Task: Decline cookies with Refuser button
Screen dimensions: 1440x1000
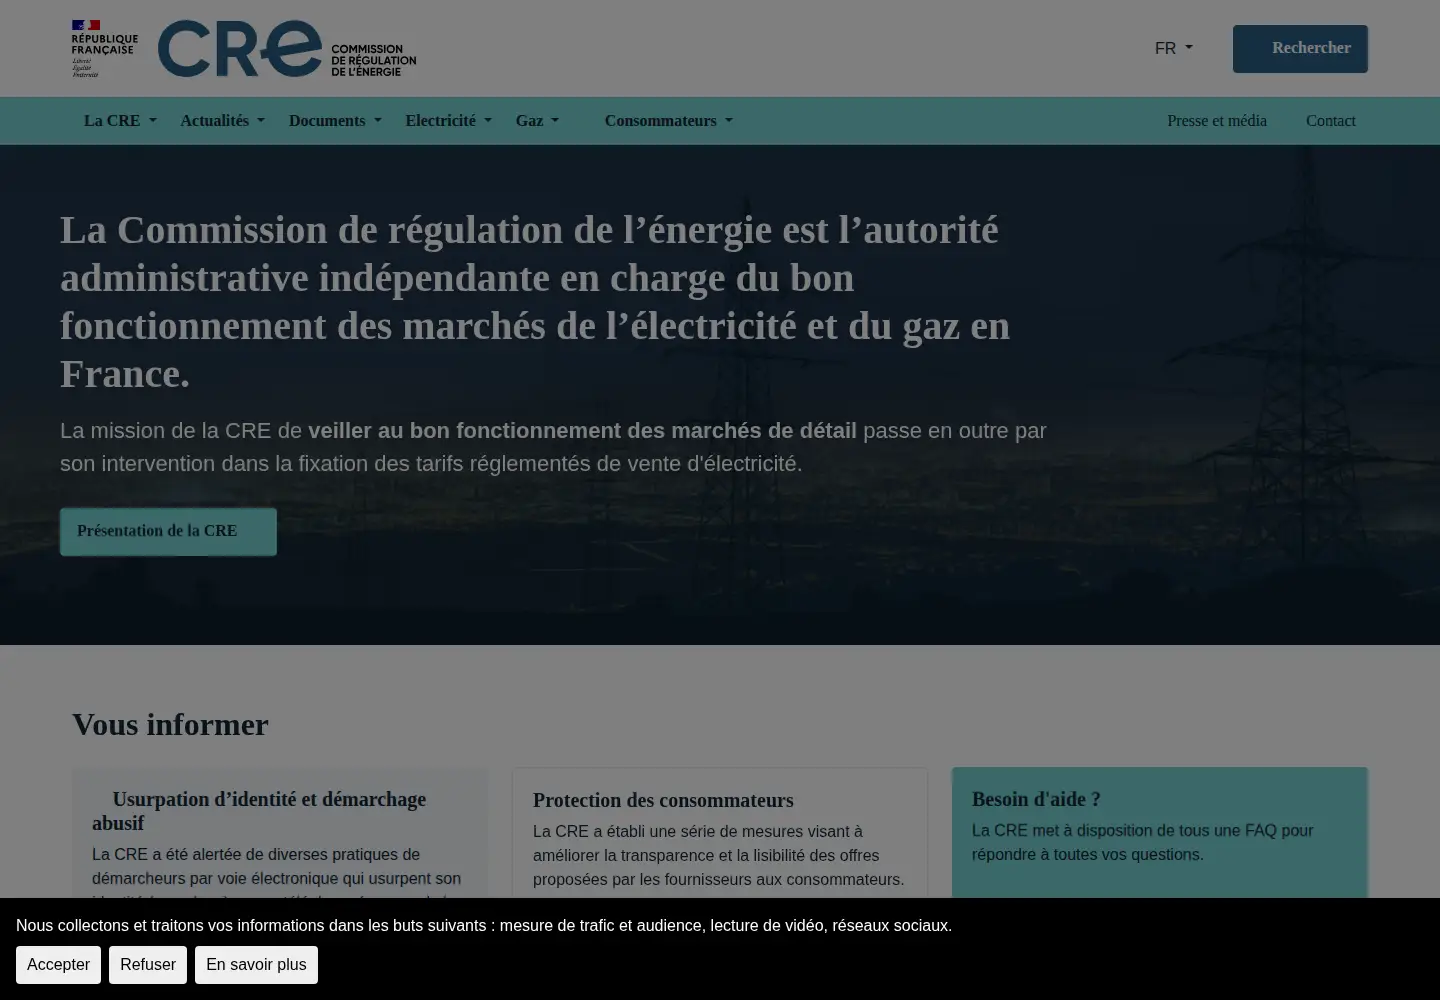Action: [x=148, y=965]
